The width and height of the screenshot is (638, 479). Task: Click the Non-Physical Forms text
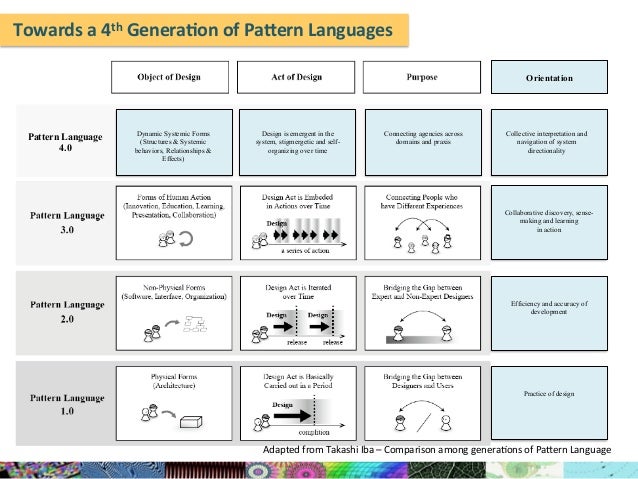(x=174, y=292)
